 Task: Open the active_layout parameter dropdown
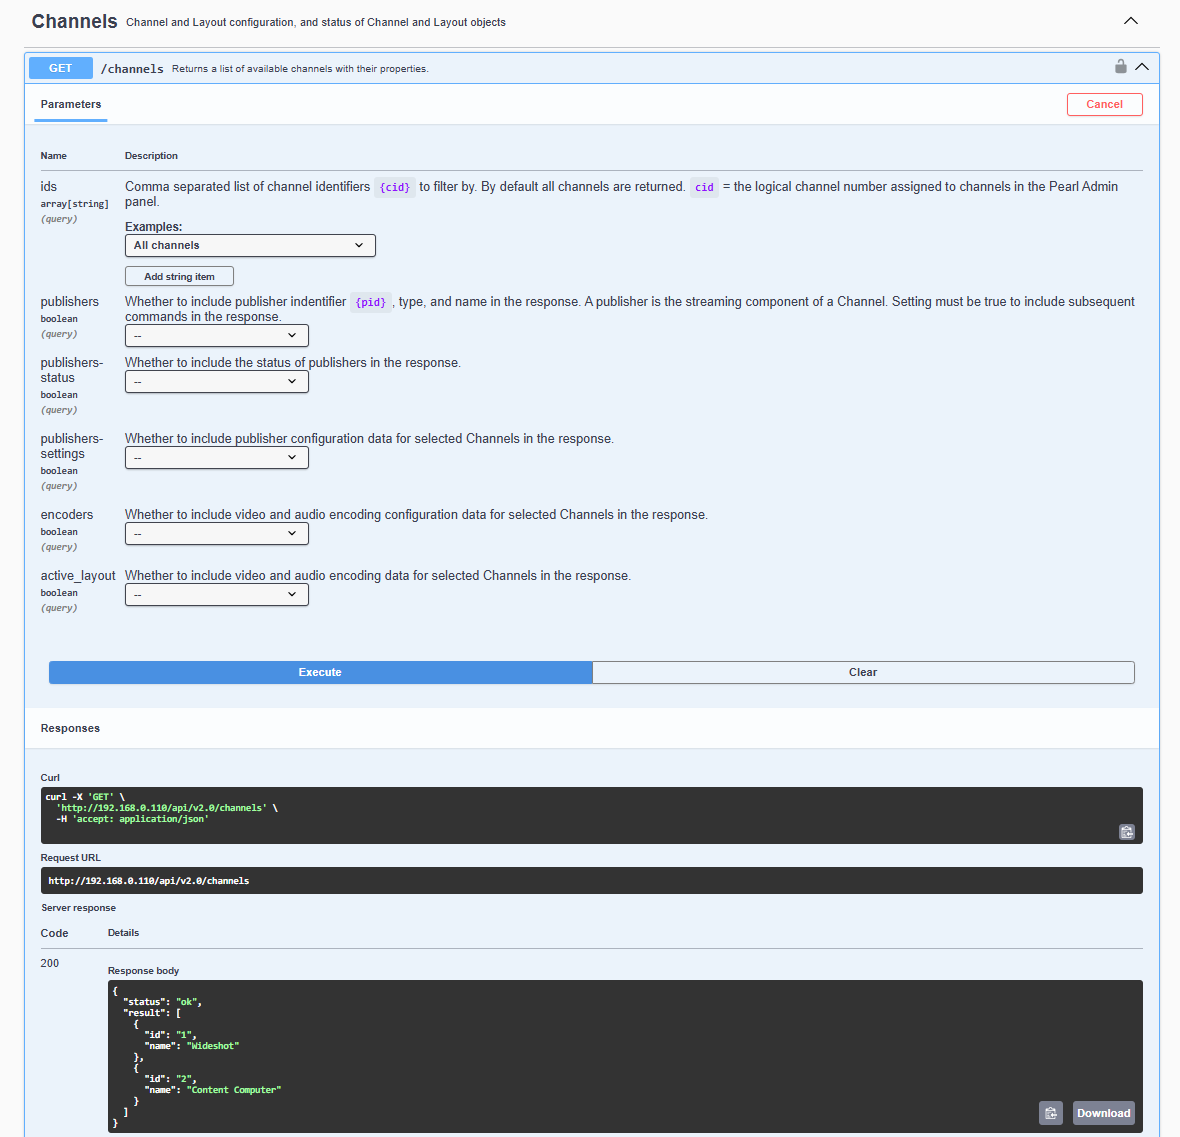coord(216,594)
